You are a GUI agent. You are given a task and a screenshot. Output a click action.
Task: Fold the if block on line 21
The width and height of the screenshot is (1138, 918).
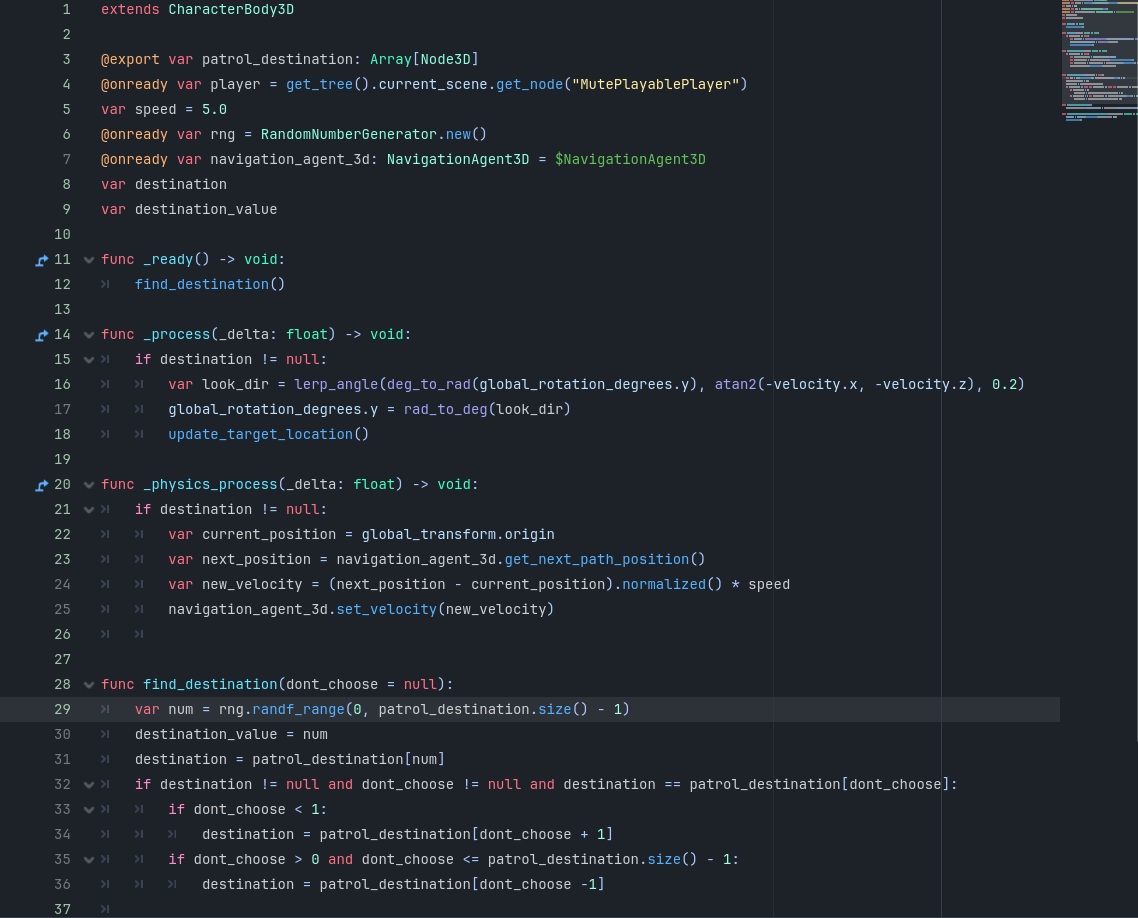[89, 510]
